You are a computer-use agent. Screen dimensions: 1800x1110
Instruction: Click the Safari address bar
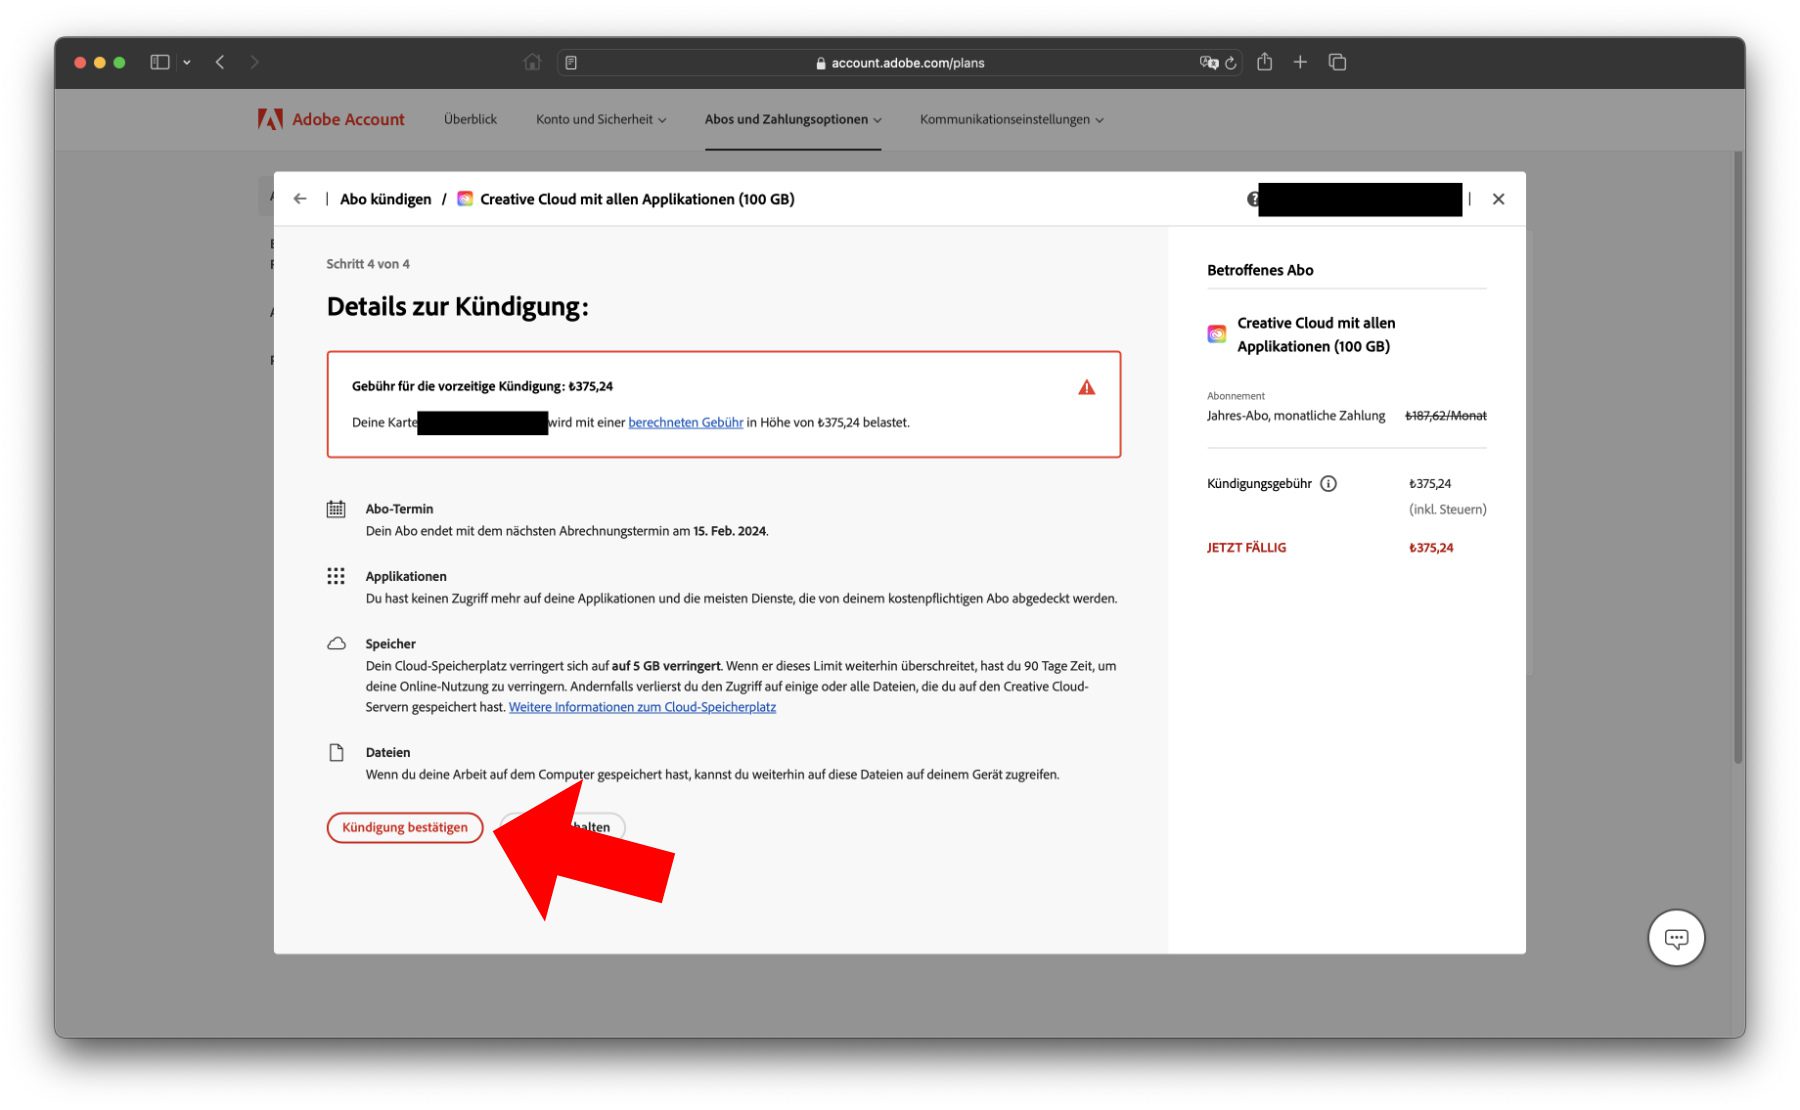click(x=900, y=63)
